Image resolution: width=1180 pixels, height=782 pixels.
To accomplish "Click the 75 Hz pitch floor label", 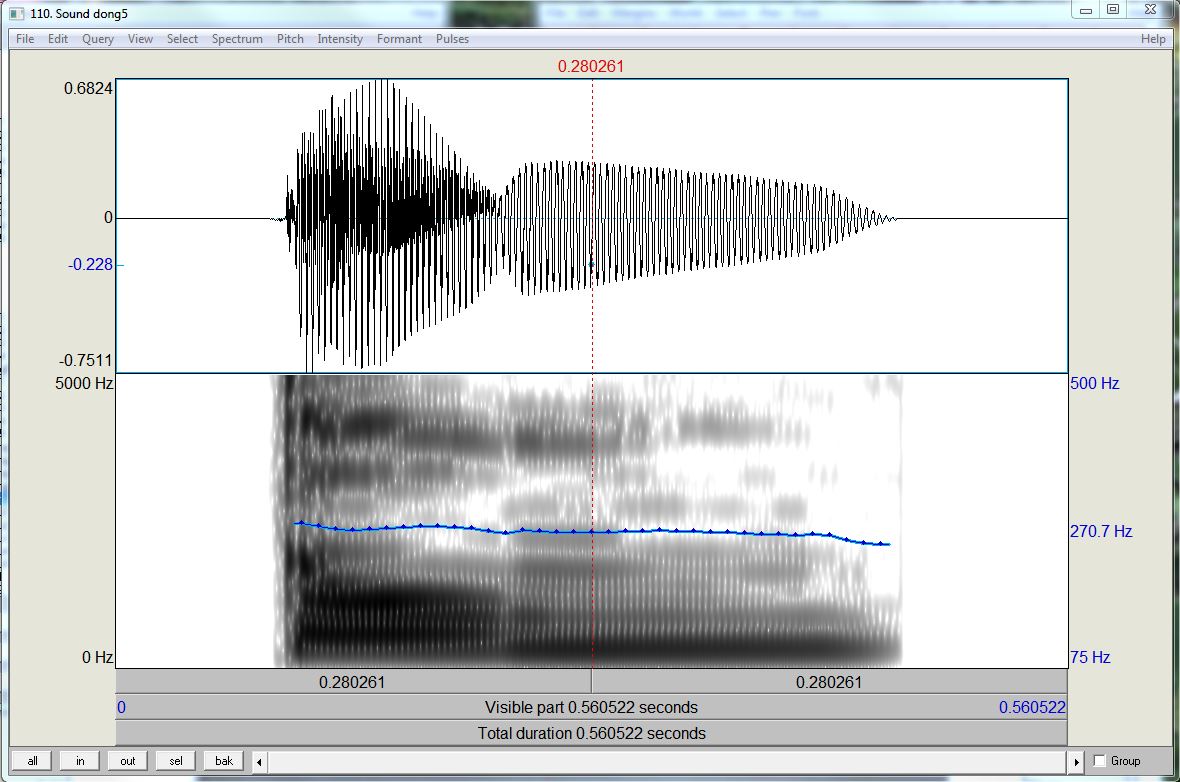I will click(1090, 657).
